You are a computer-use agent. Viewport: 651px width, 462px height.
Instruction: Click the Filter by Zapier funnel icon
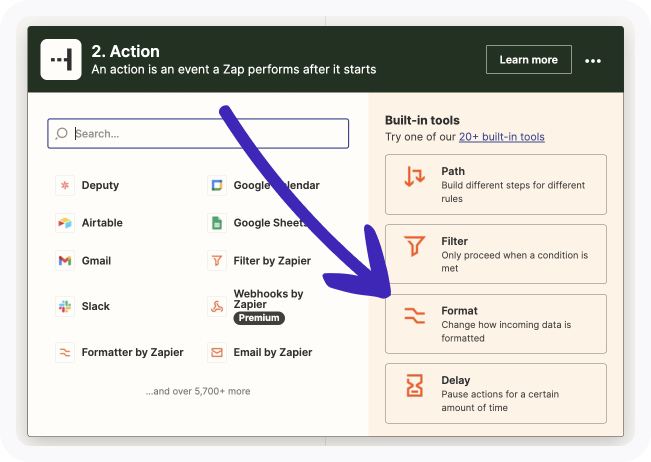tap(216, 261)
